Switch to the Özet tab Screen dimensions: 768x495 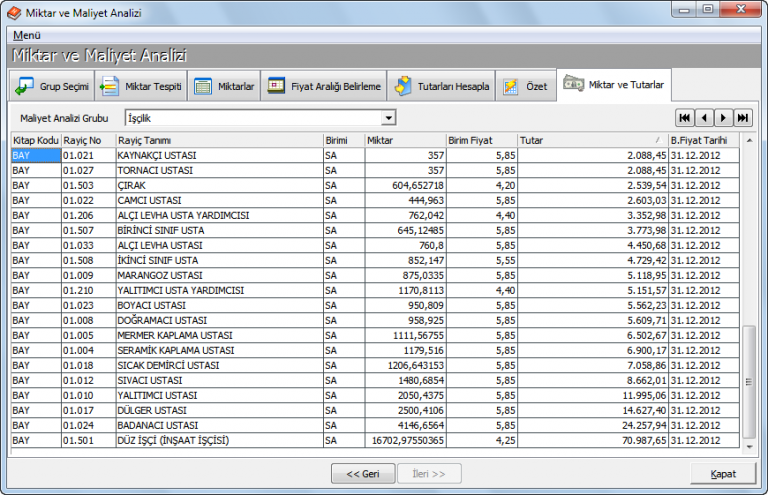point(526,87)
